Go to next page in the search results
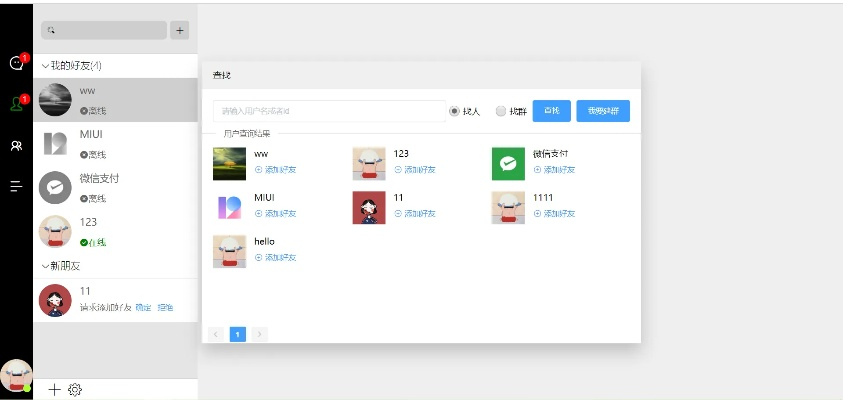Screen dimensions: 843x400 260,334
